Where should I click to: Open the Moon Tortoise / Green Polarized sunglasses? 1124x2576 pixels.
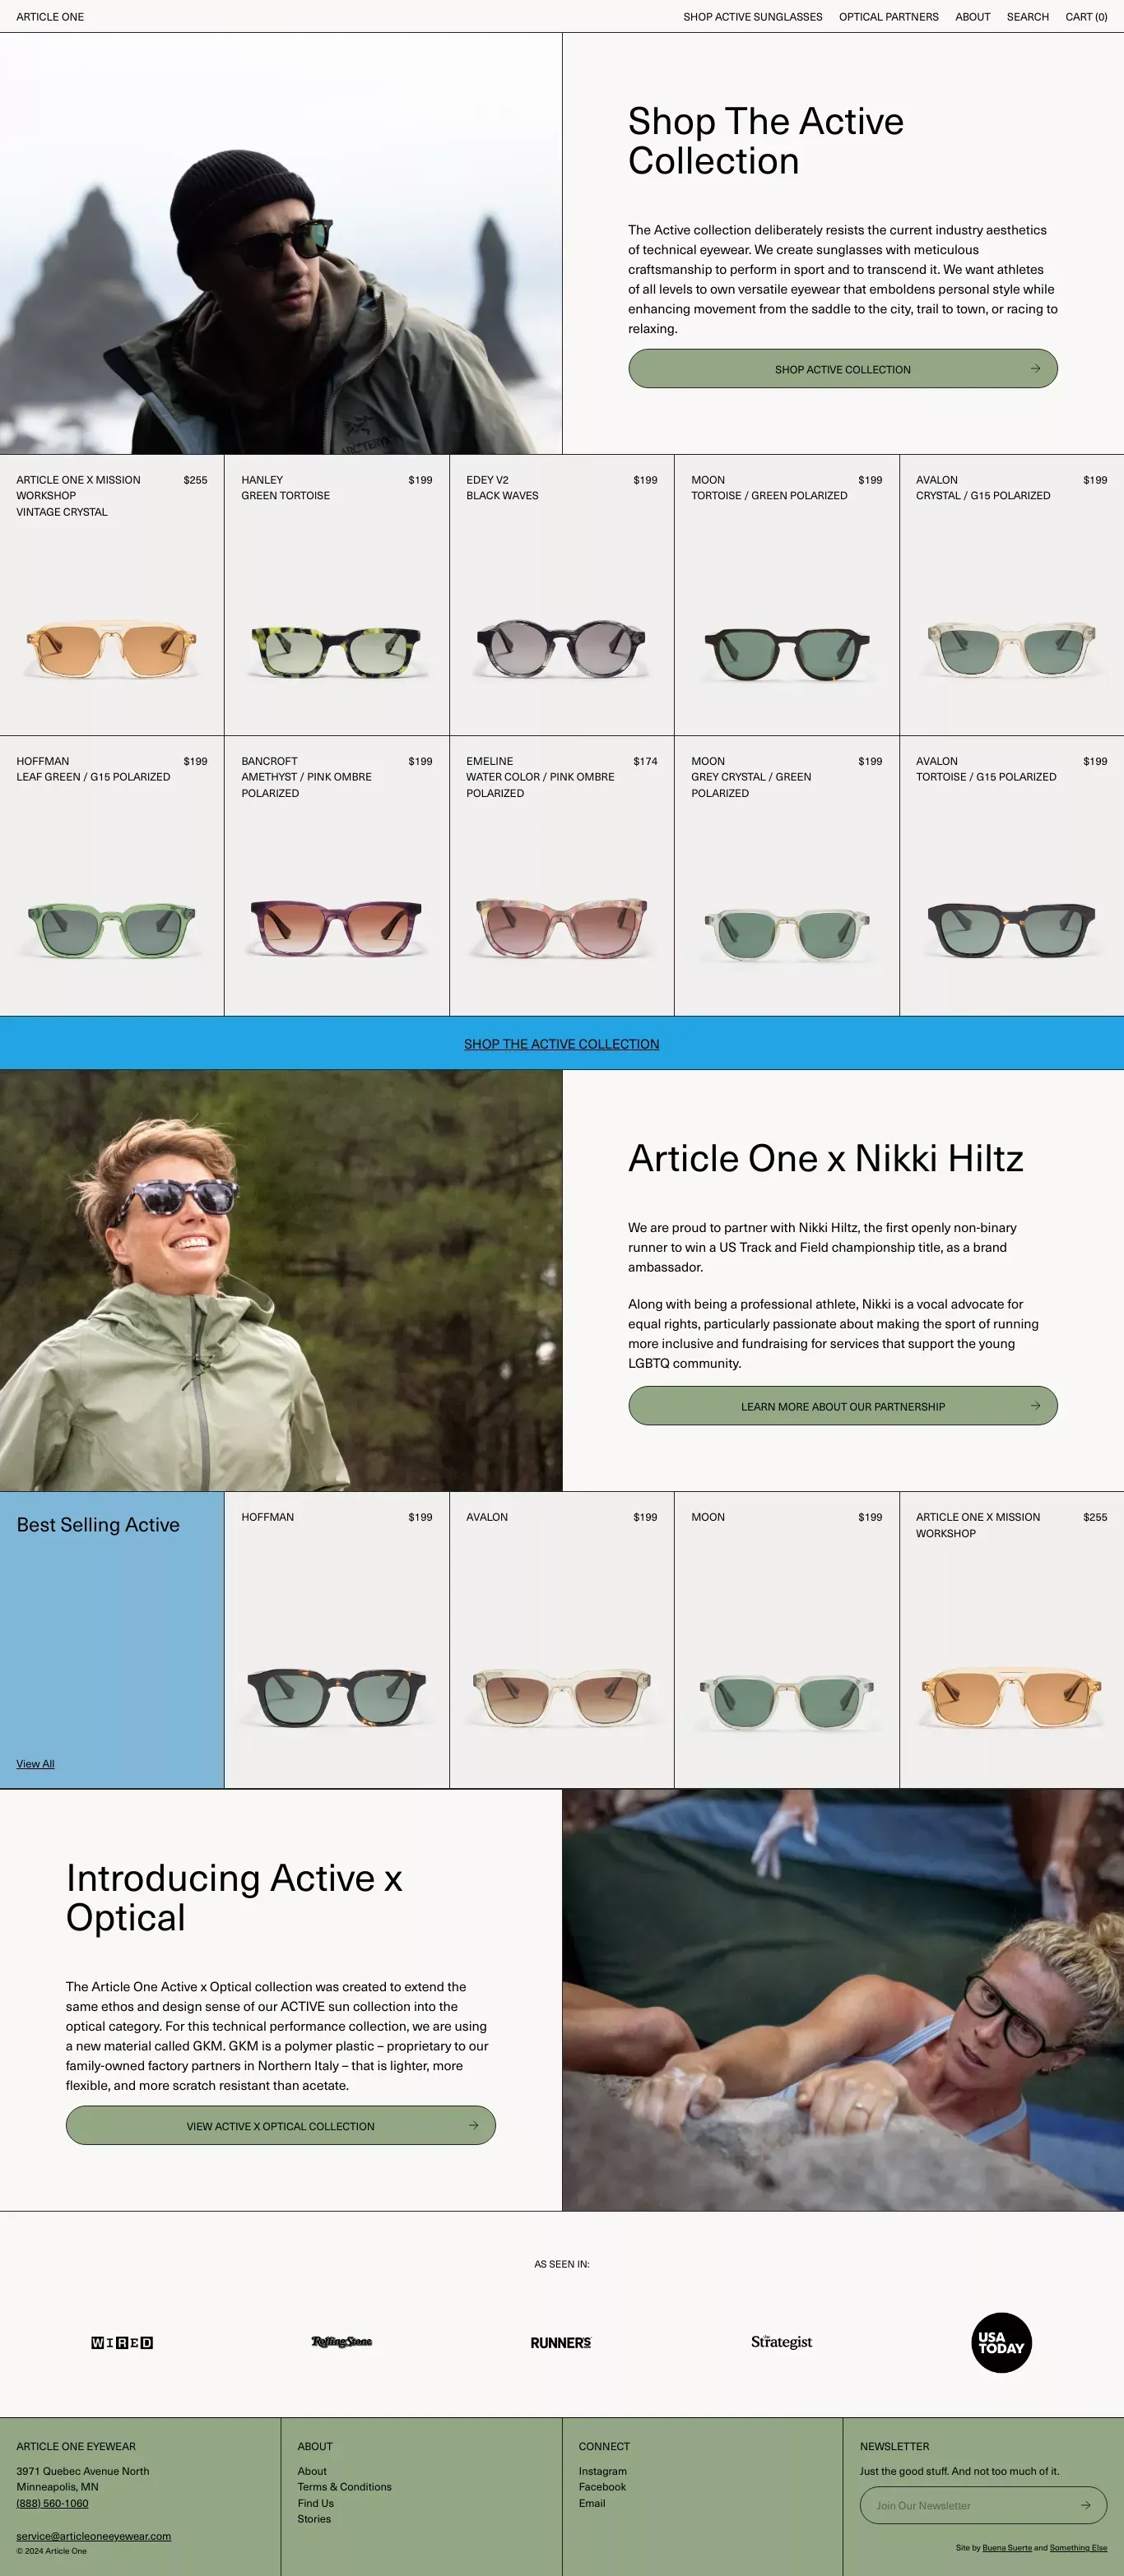[x=787, y=595]
